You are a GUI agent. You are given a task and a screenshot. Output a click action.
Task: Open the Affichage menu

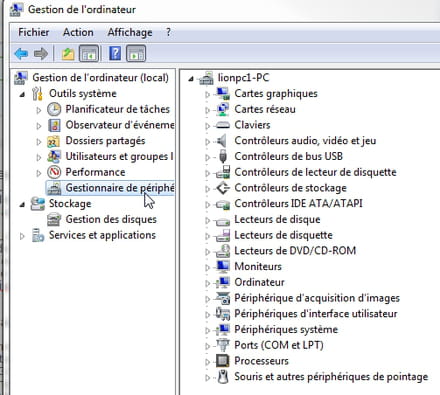[130, 32]
